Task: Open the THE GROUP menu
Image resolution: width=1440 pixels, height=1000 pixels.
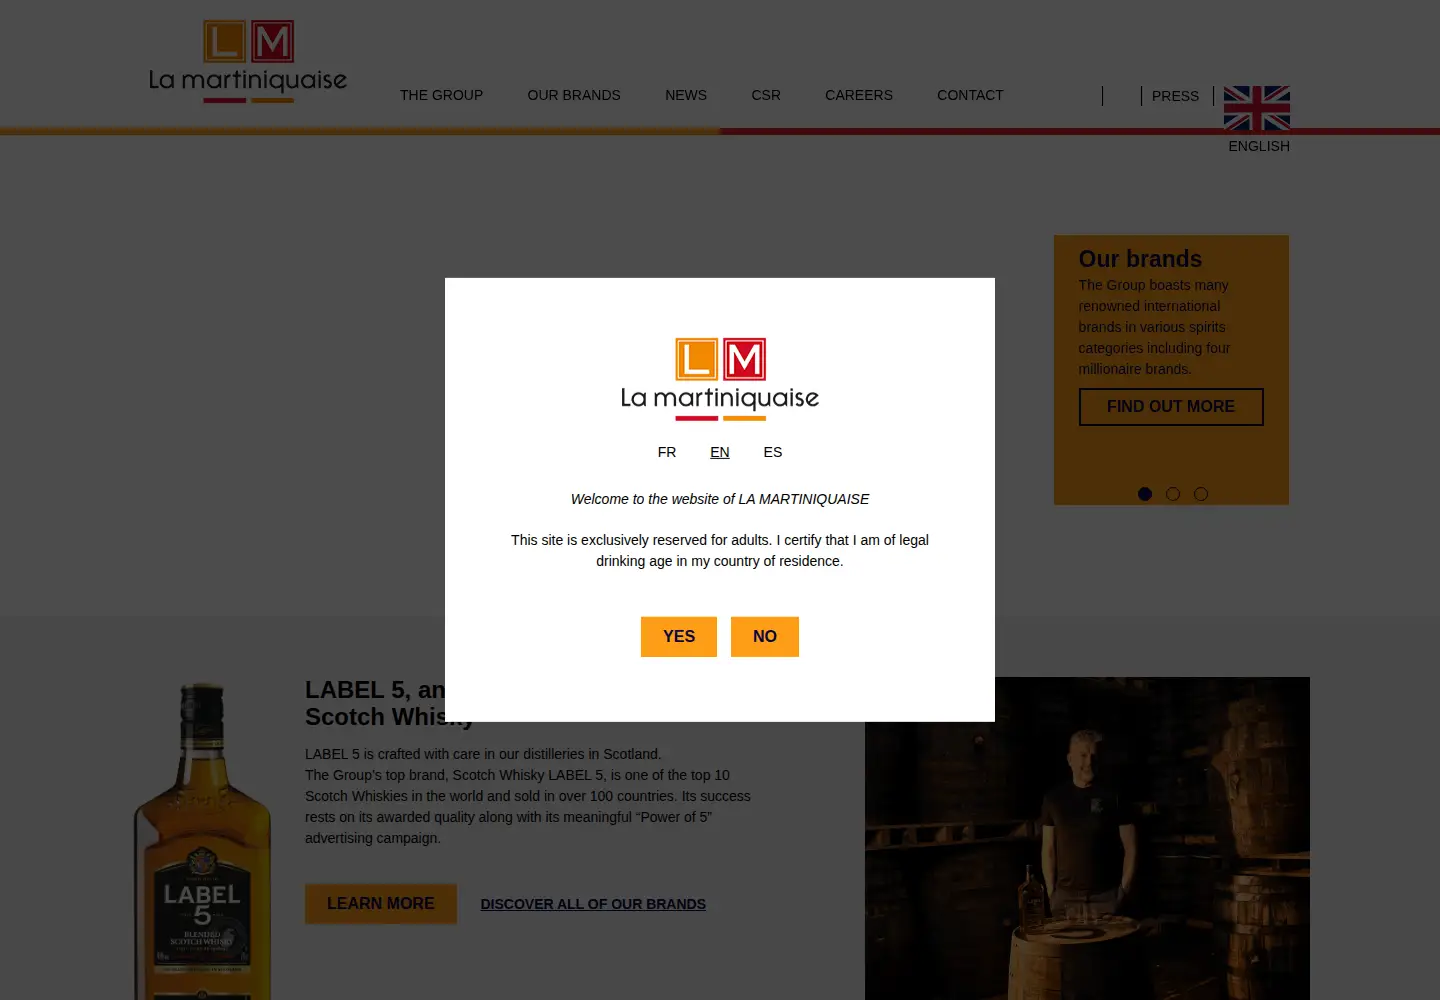Action: (441, 95)
